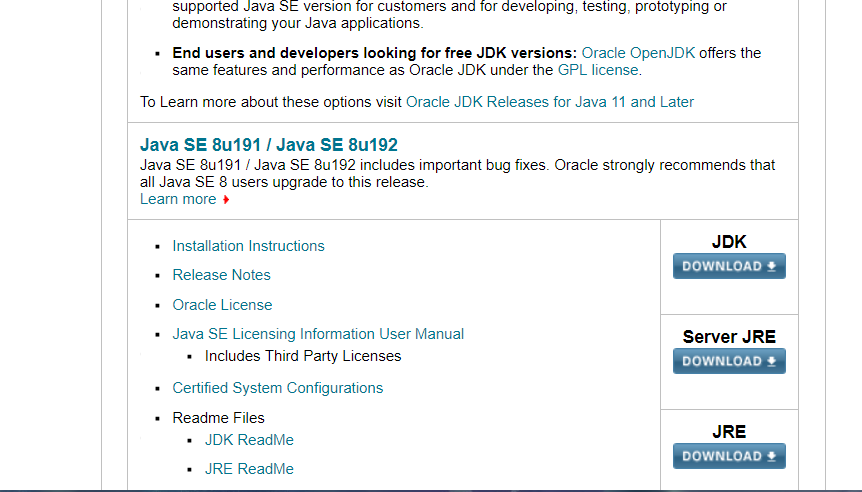Open Certified System Configurations
Image resolution: width=862 pixels, height=492 pixels.
pos(278,388)
